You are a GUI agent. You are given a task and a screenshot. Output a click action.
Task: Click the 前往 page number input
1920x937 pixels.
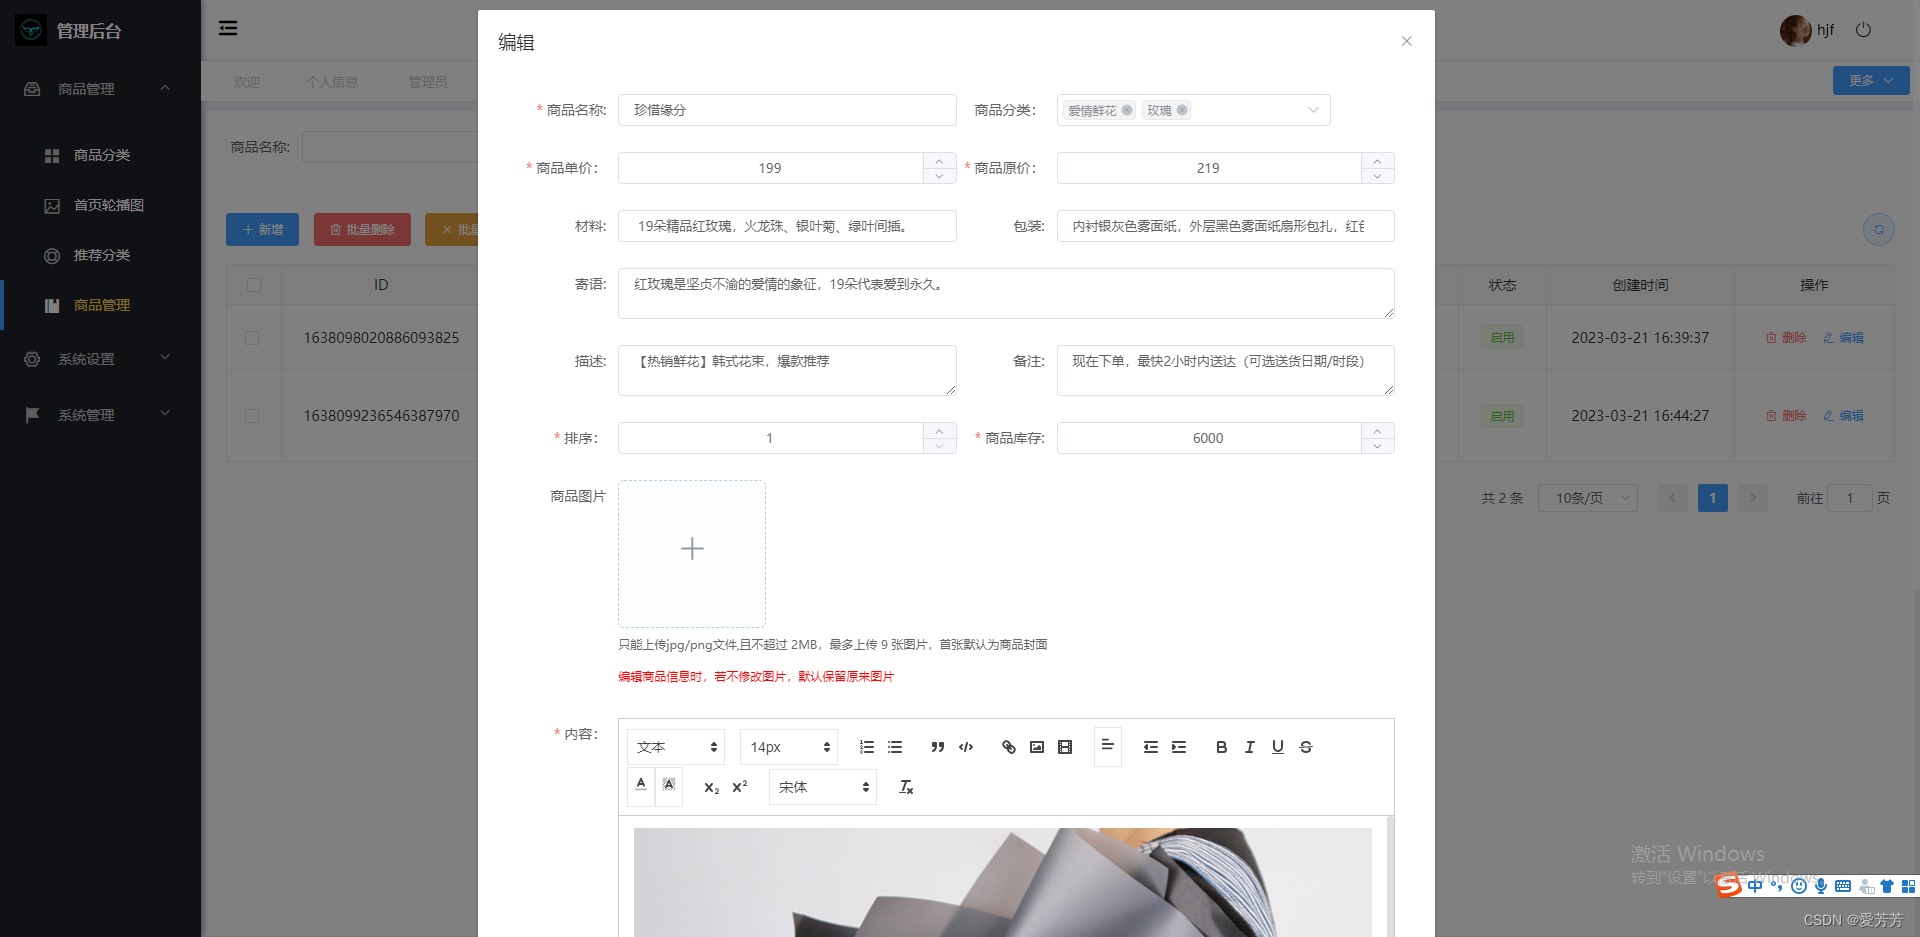coord(1850,498)
